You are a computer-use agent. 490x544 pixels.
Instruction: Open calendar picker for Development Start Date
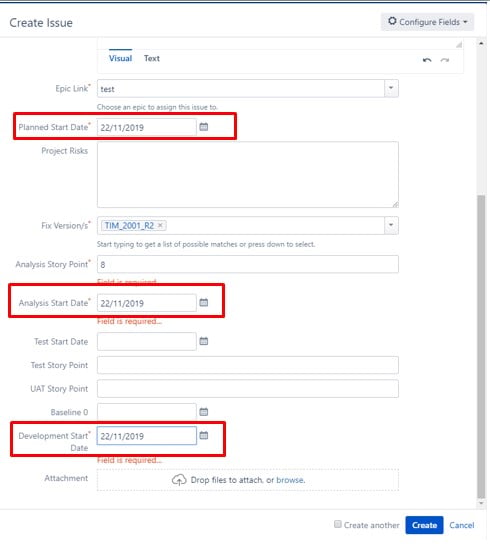pyautogui.click(x=204, y=435)
